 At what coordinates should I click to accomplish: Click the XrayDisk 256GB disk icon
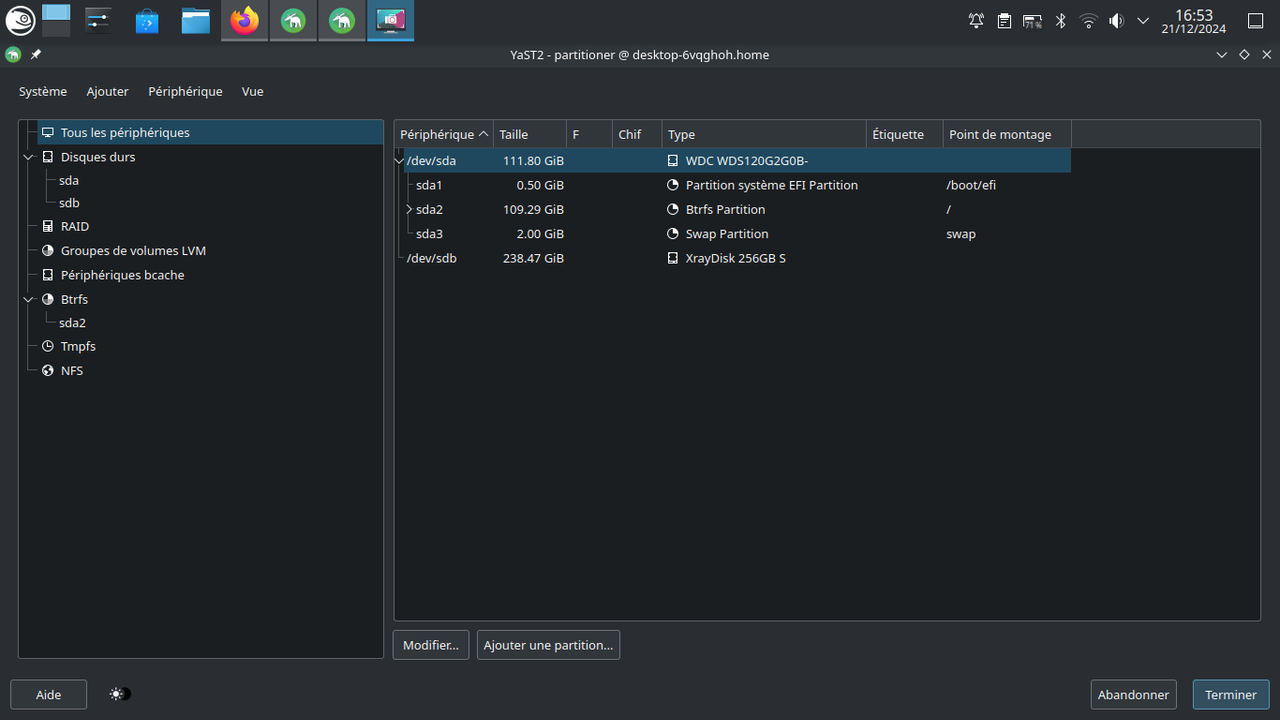[x=673, y=258]
